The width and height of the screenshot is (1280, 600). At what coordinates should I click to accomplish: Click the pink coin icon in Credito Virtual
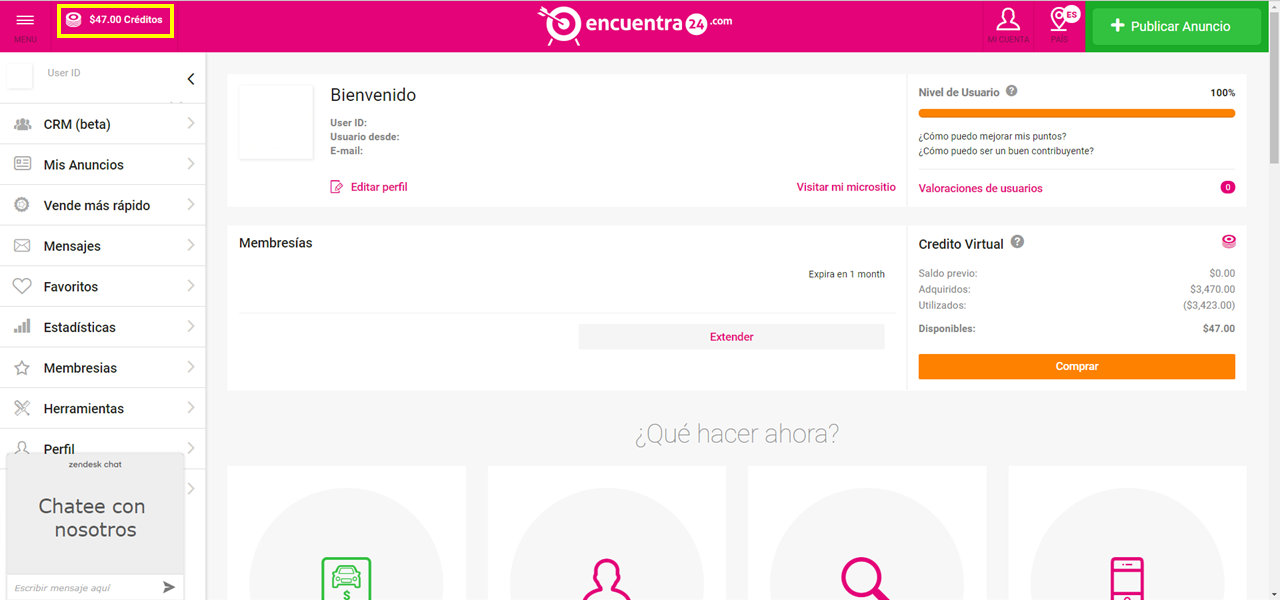click(x=1229, y=241)
